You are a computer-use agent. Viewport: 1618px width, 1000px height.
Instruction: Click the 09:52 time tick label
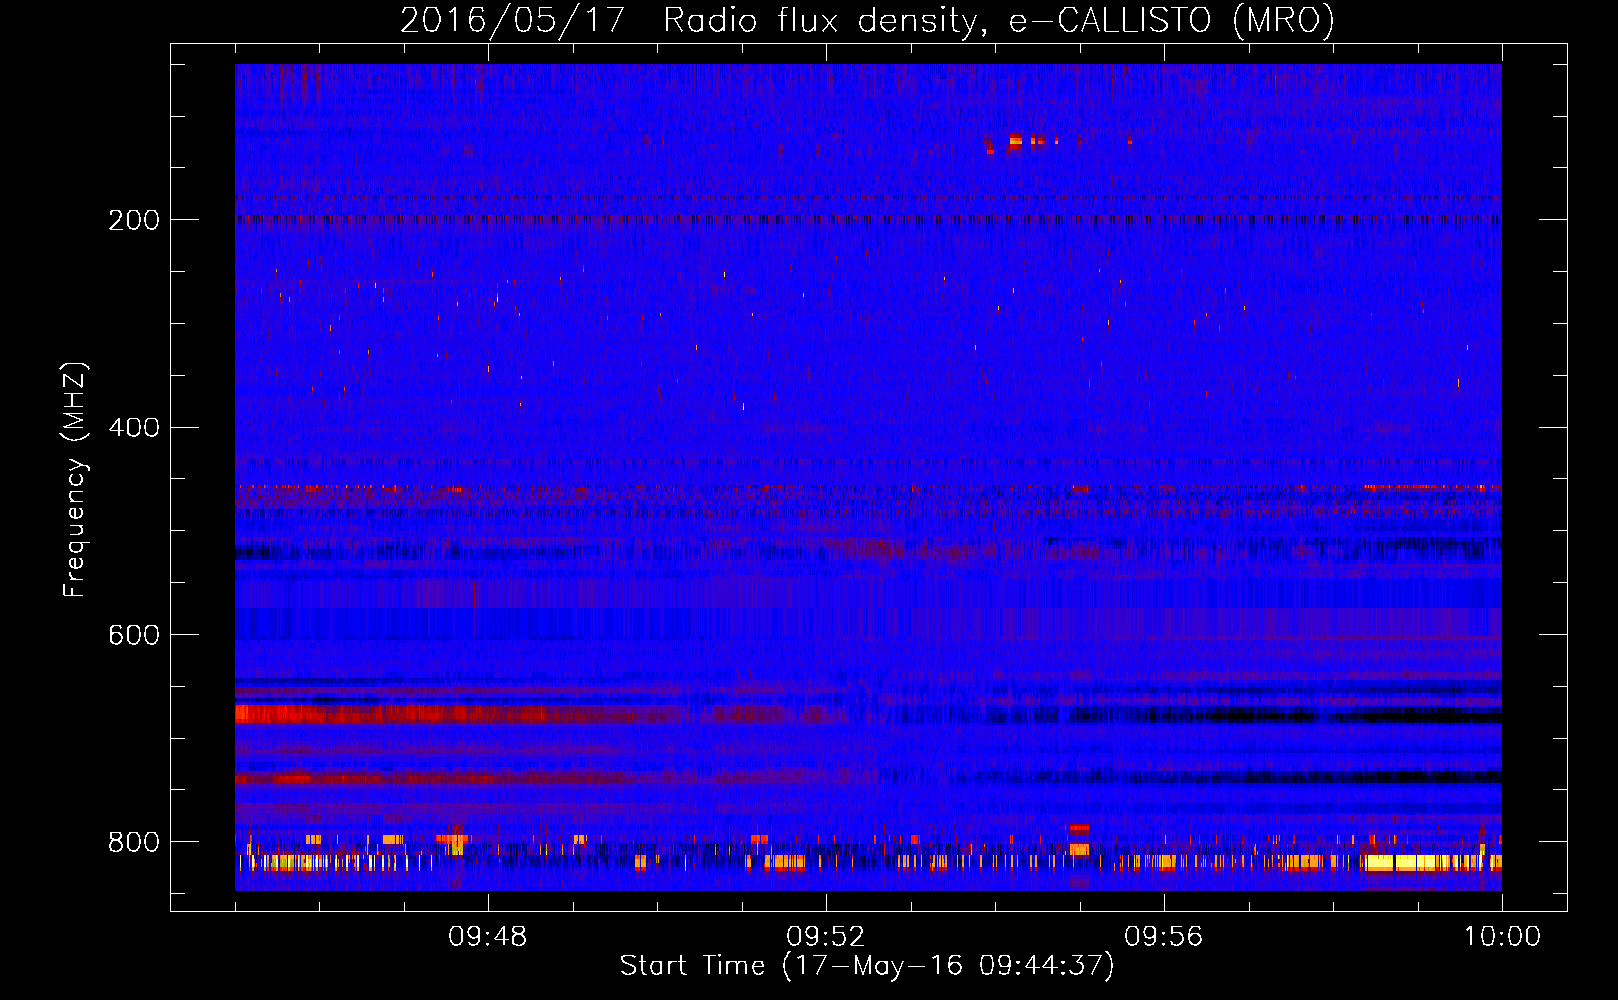tap(825, 937)
